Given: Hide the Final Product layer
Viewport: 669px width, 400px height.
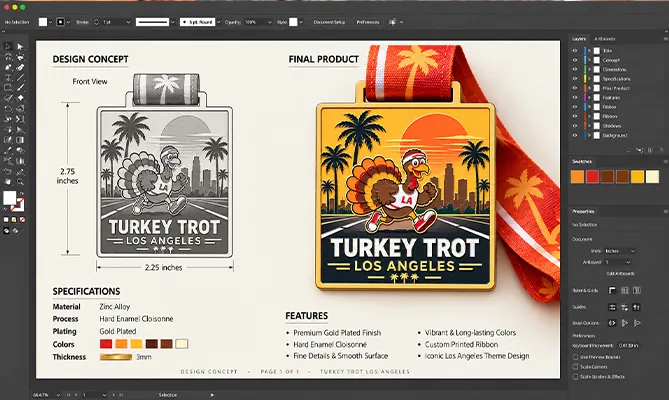Looking at the screenshot, I should (x=575, y=88).
